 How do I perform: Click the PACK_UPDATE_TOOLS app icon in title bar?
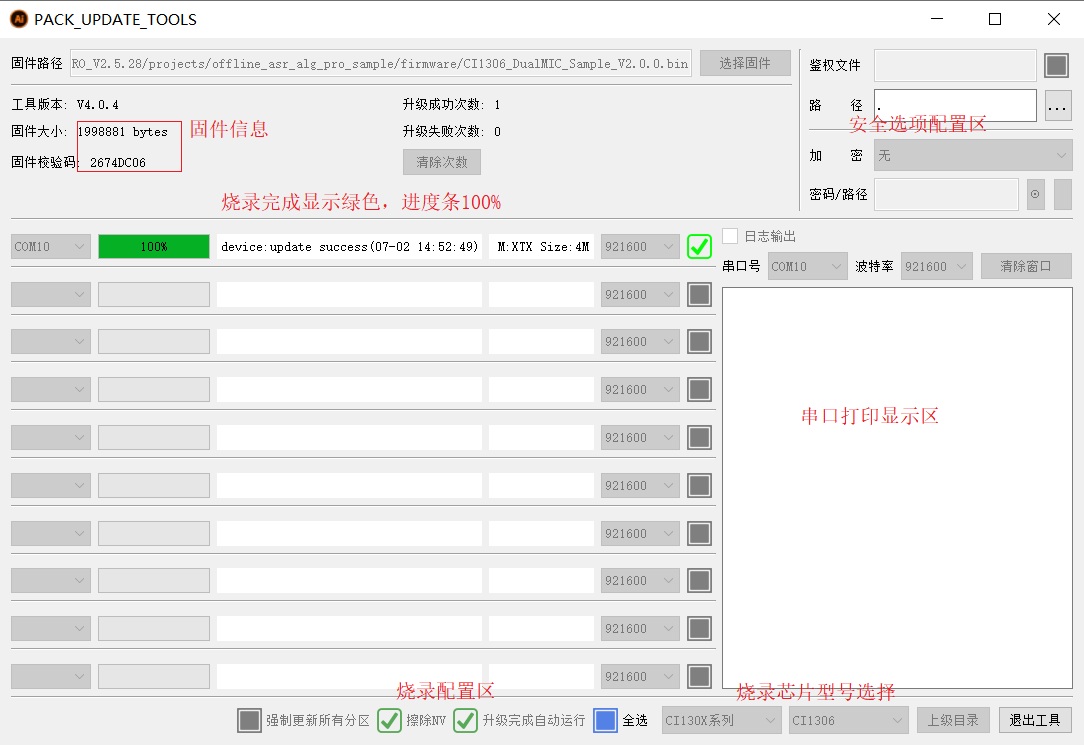[x=18, y=19]
